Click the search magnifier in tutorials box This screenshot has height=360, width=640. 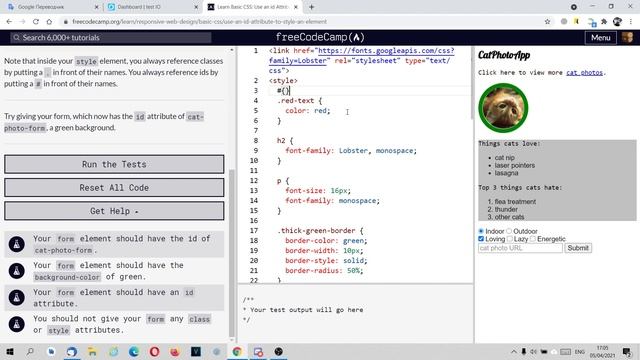(x=16, y=38)
